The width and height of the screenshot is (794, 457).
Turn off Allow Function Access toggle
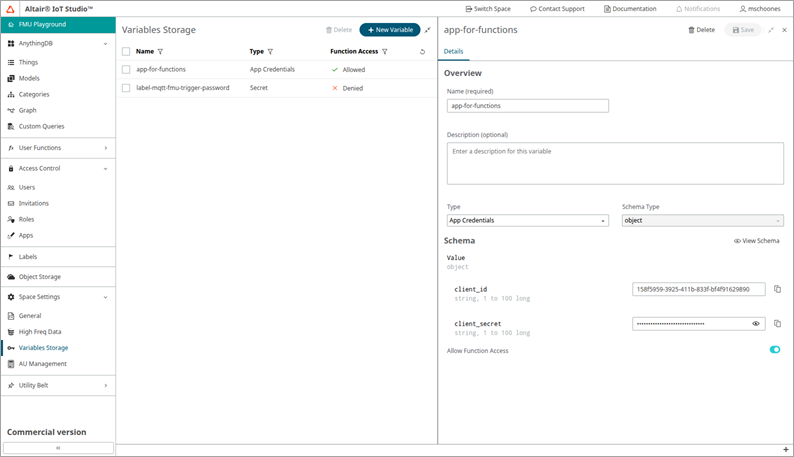click(774, 350)
